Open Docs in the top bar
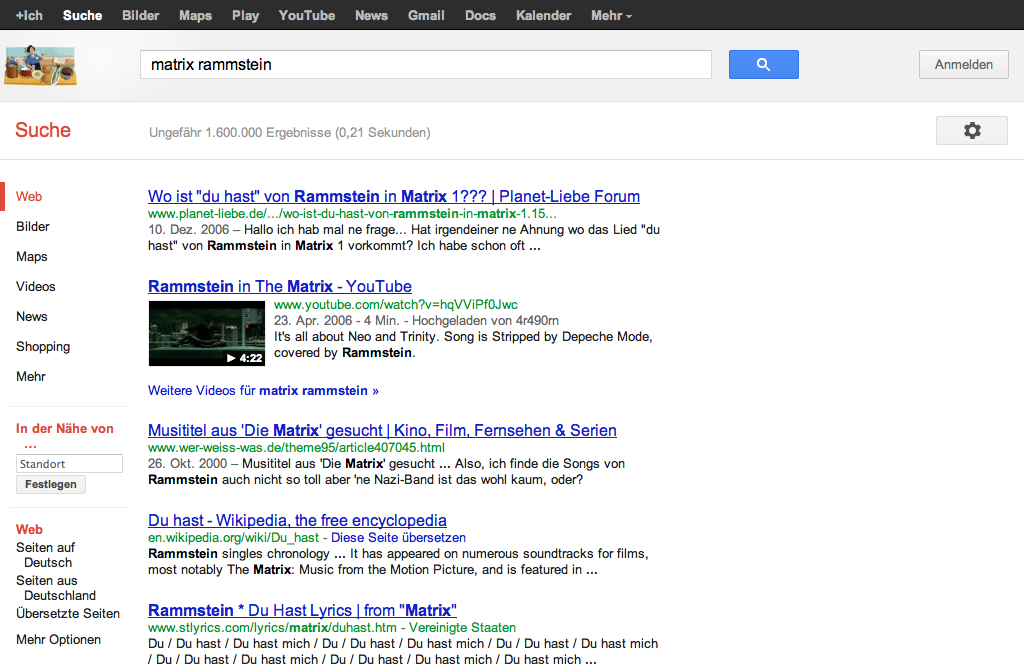This screenshot has width=1024, height=669. (480, 15)
